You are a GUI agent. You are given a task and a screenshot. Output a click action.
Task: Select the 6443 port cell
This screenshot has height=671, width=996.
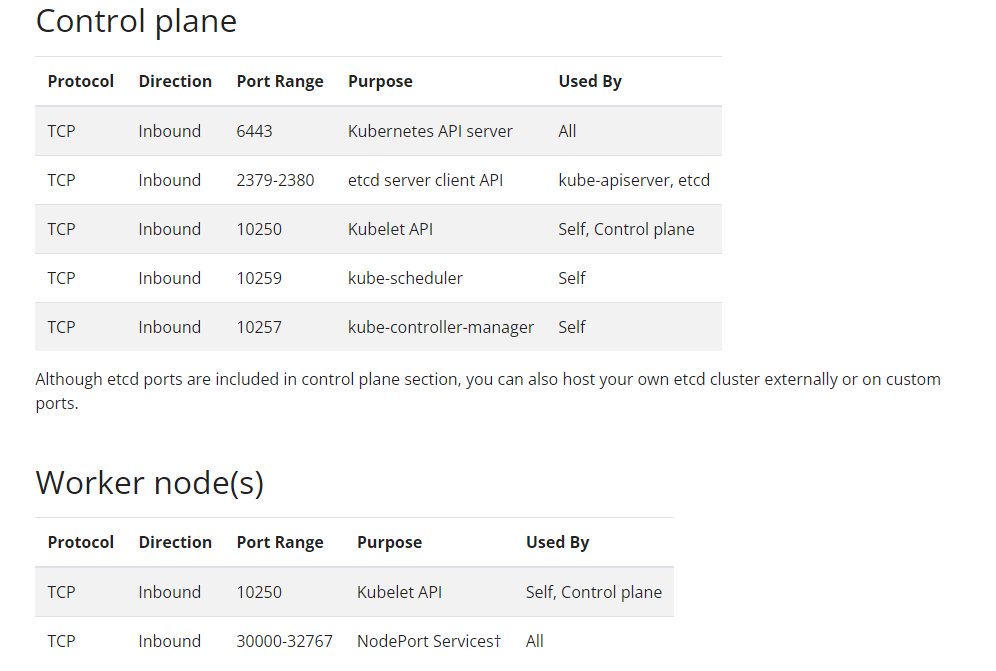click(254, 131)
